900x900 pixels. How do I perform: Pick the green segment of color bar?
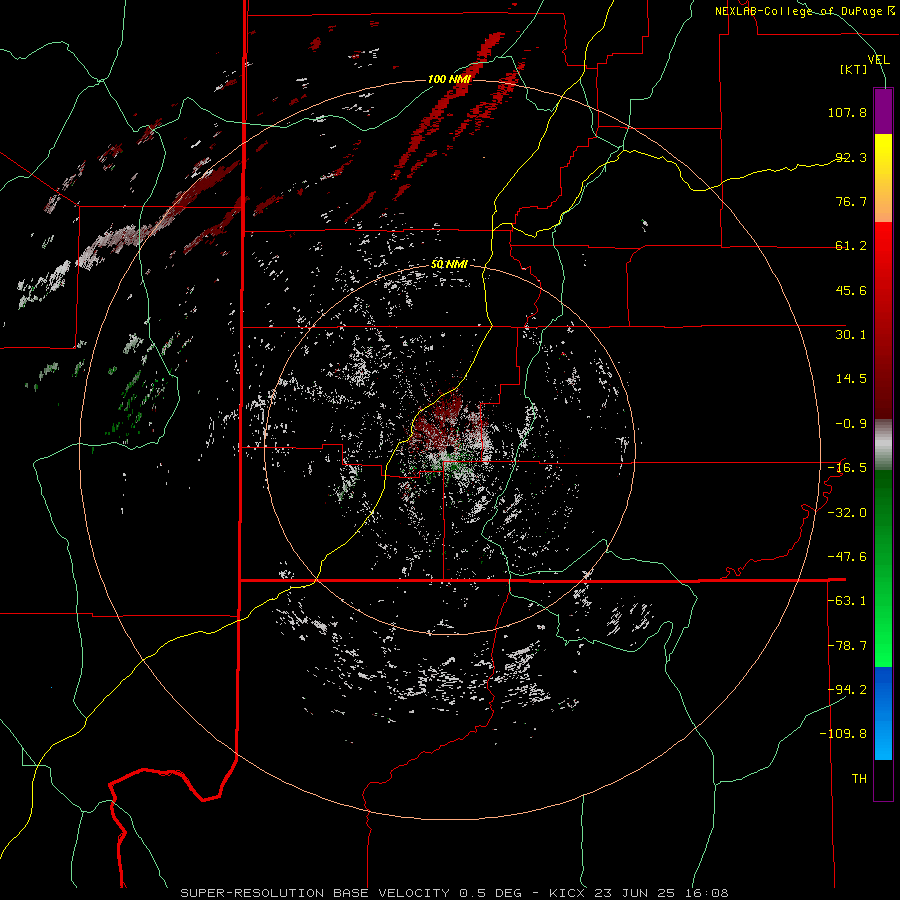click(883, 568)
